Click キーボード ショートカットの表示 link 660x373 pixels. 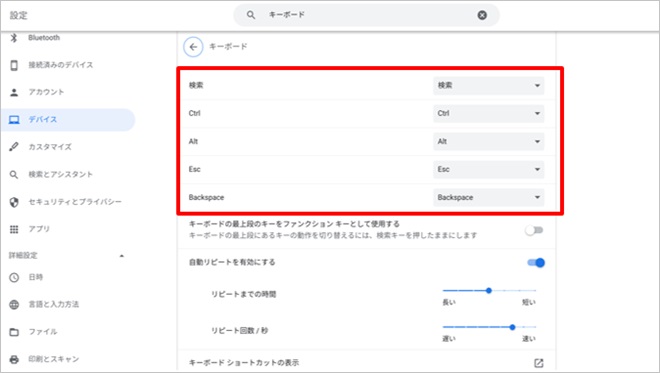[x=244, y=362]
